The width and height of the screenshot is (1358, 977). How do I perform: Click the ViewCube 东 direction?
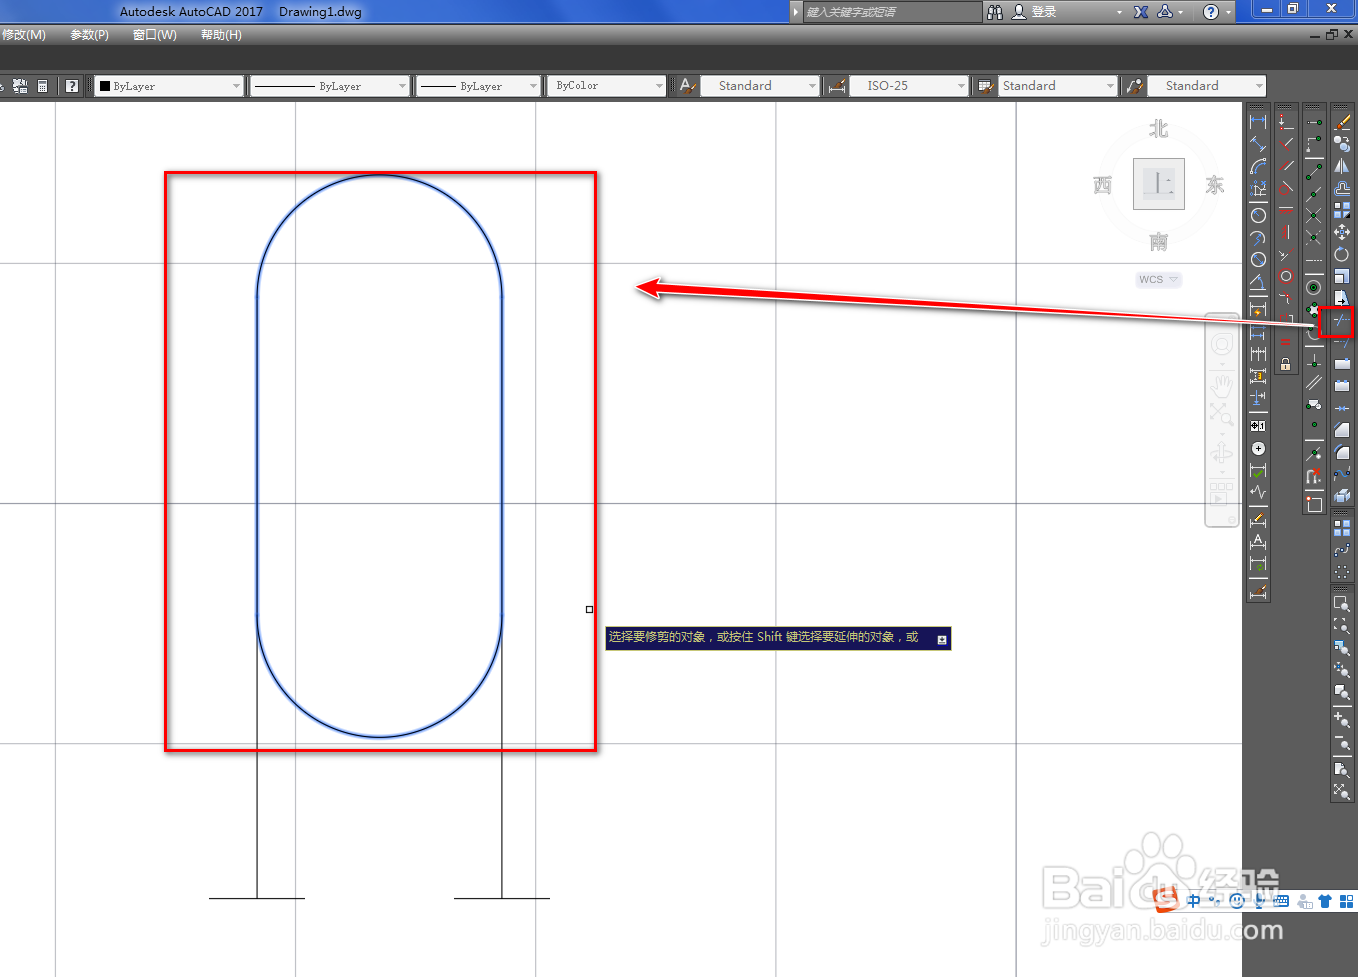pos(1215,185)
